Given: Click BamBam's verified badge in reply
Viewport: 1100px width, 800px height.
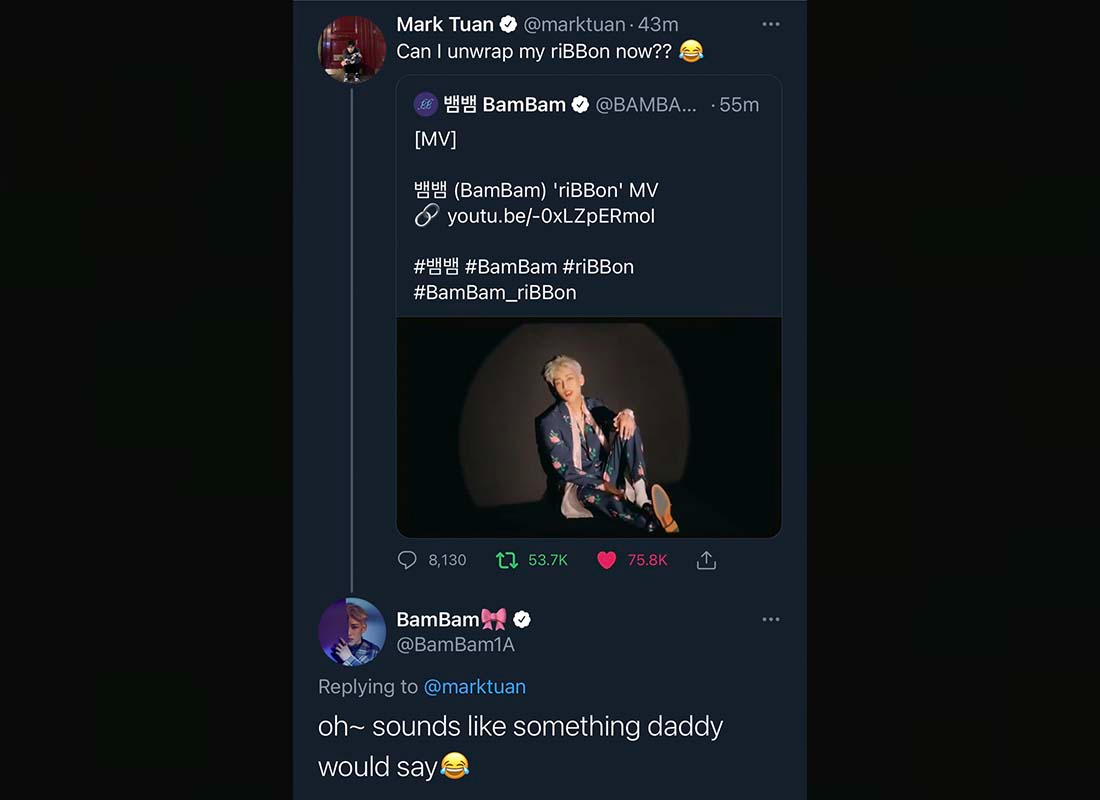Looking at the screenshot, I should point(521,619).
